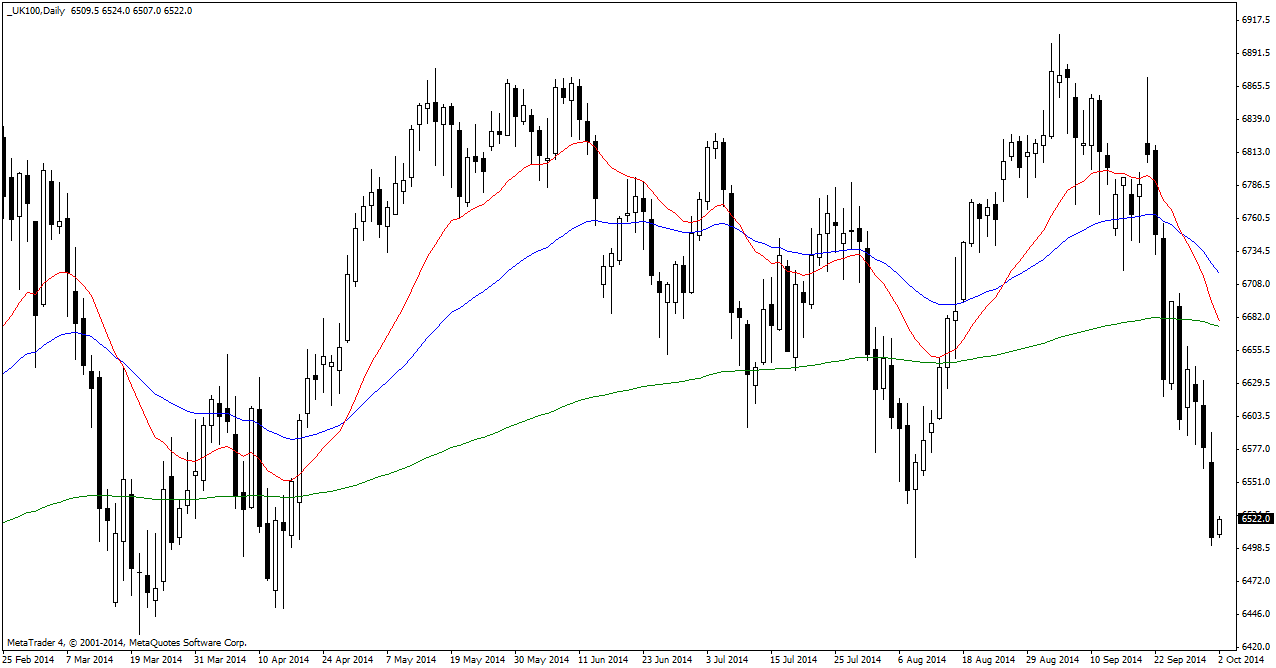Select the 6446.0 price scale label
This screenshot has width=1276, height=668.
(1256, 614)
